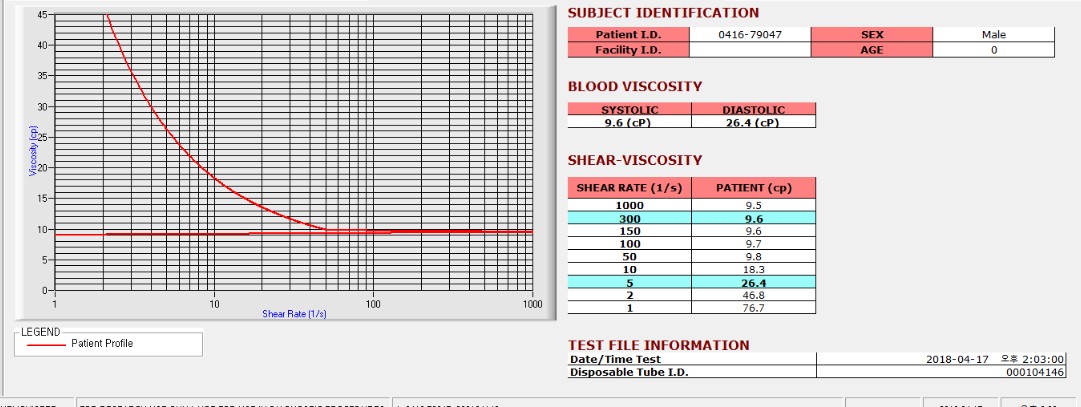Select shear rate cell 10 in table

pos(629,269)
